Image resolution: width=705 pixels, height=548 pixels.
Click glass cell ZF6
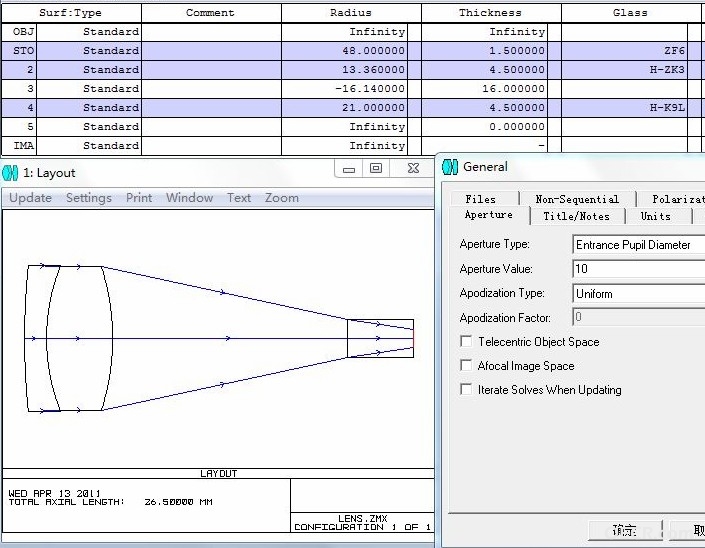625,51
